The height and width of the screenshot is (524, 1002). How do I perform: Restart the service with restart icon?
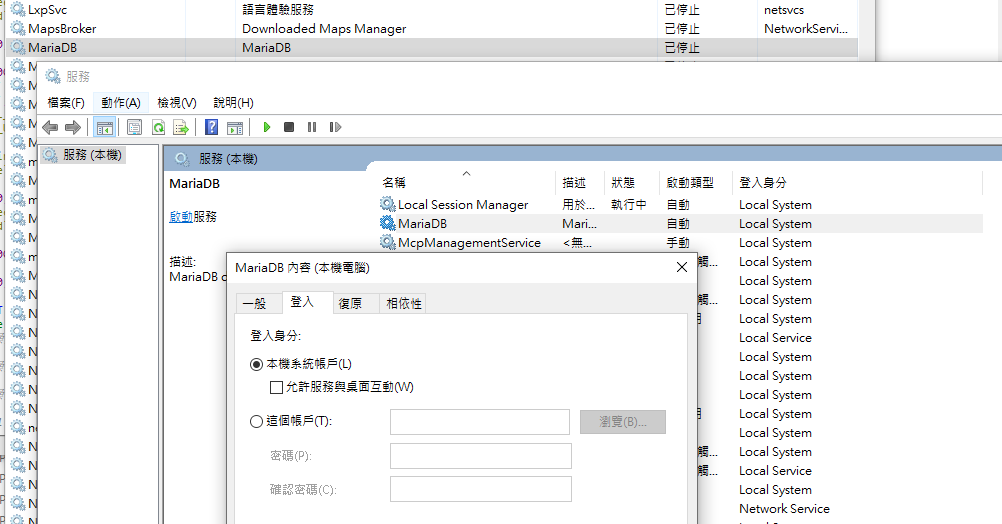pyautogui.click(x=335, y=127)
